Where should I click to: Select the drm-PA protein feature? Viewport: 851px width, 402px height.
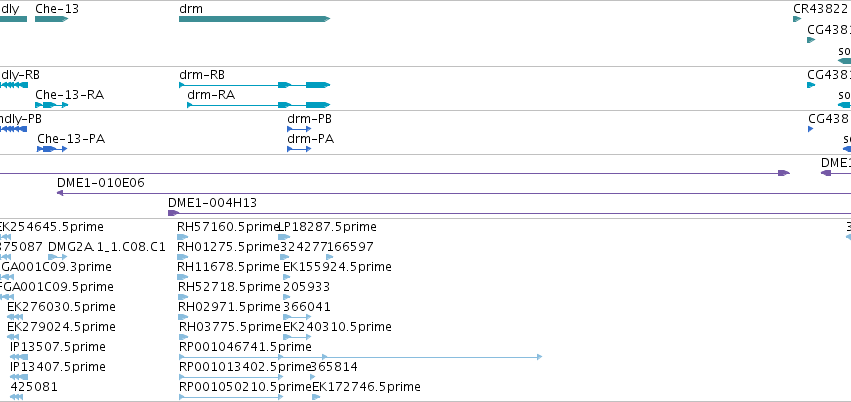click(x=299, y=149)
